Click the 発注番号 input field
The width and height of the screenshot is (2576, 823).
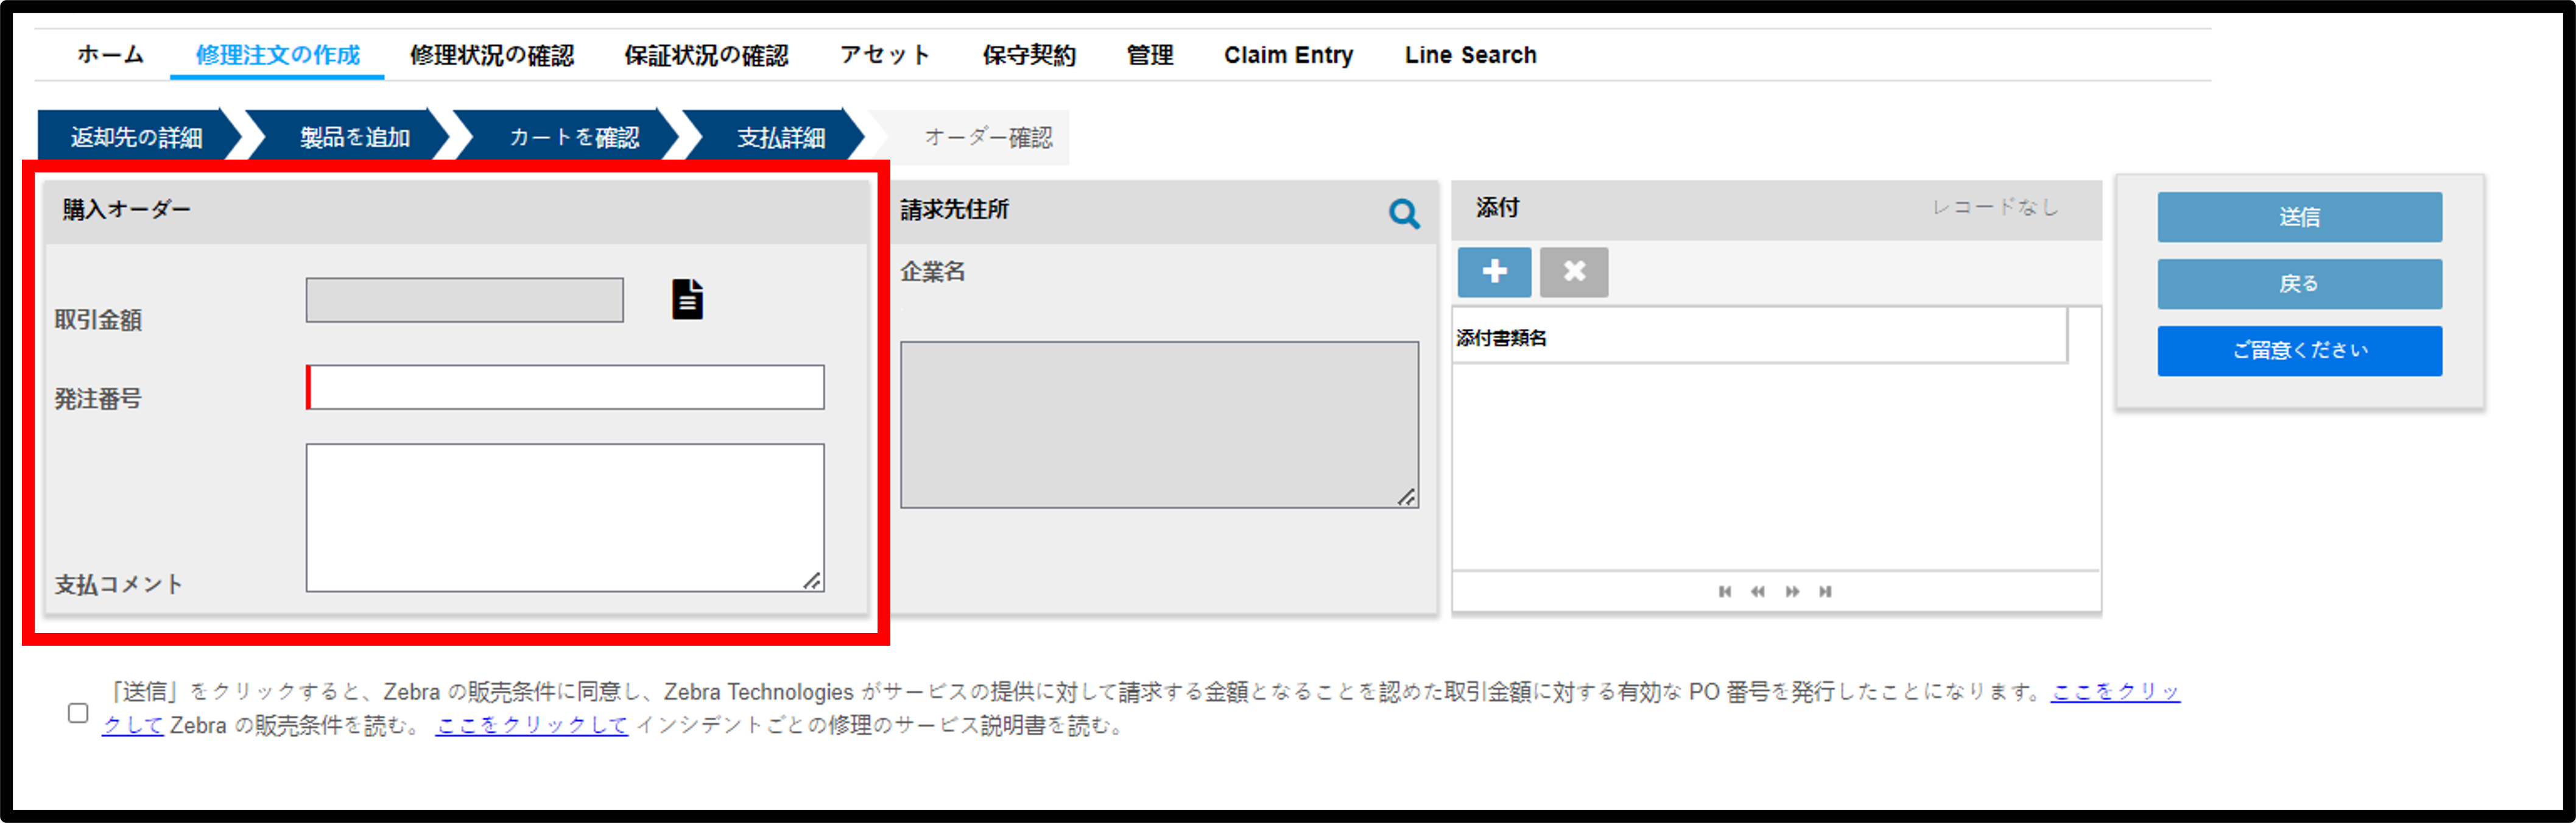(565, 387)
